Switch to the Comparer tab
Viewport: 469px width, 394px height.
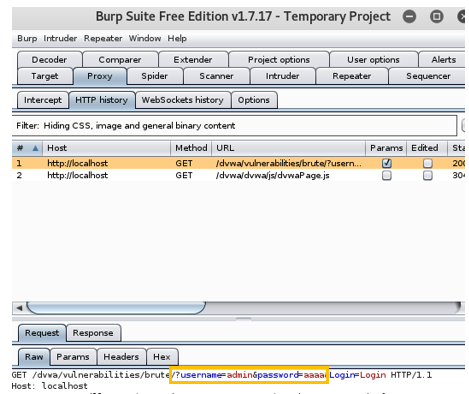(120, 60)
